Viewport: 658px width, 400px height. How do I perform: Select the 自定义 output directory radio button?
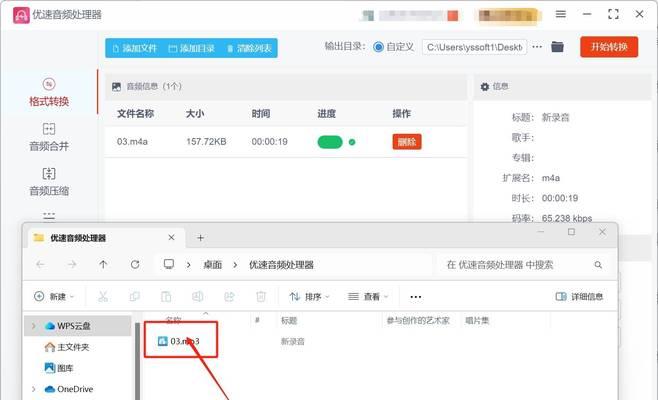pyautogui.click(x=378, y=47)
